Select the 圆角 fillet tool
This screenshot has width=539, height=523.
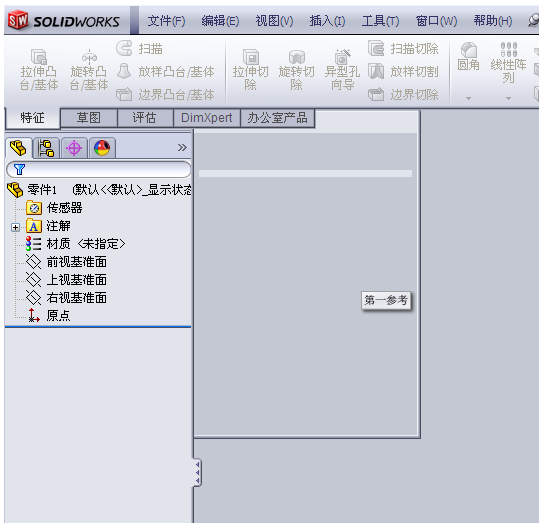click(469, 57)
